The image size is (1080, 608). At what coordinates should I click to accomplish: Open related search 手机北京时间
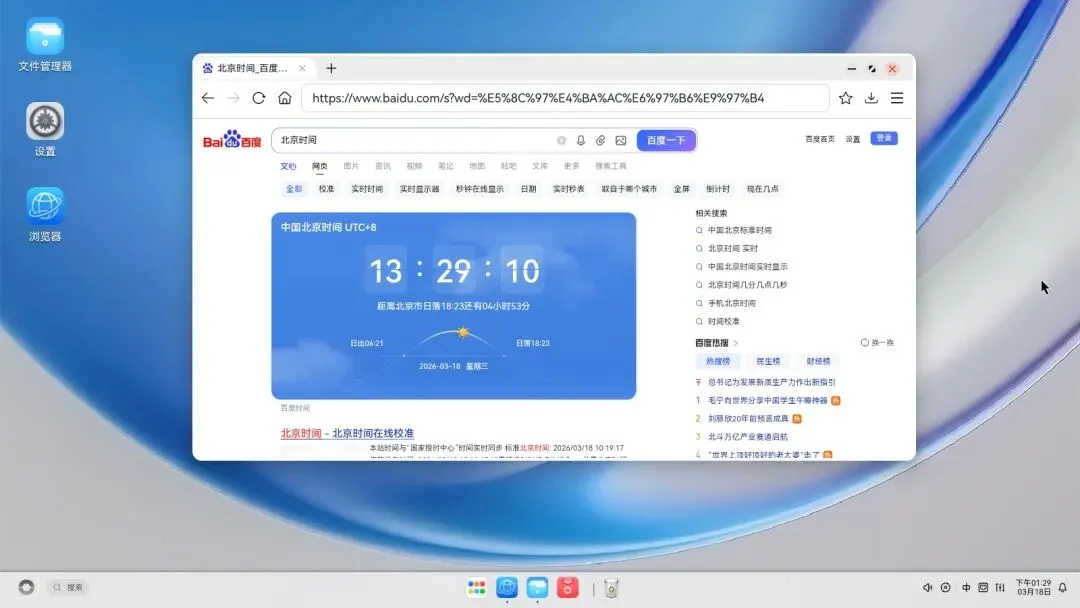[x=731, y=303]
